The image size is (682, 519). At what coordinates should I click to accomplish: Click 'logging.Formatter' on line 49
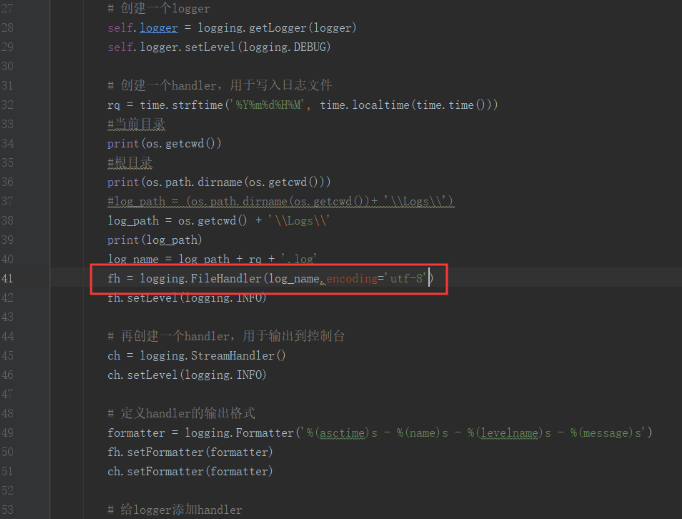pos(239,433)
